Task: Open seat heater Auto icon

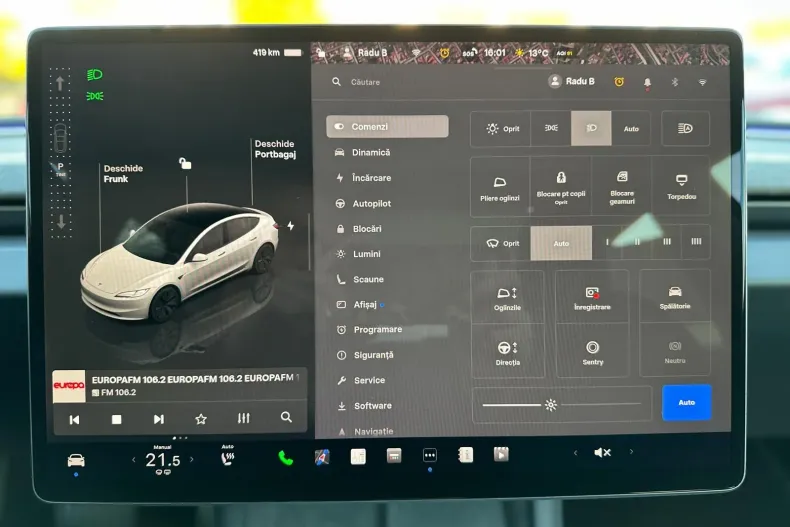Action: [228, 456]
